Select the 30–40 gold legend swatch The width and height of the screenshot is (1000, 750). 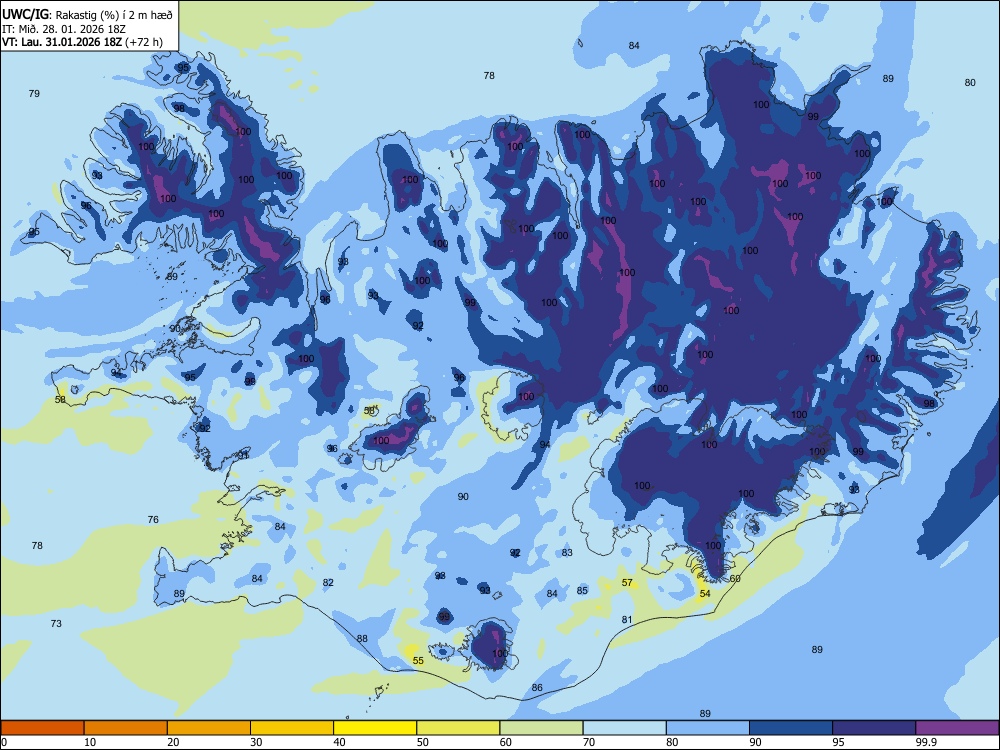(292, 728)
